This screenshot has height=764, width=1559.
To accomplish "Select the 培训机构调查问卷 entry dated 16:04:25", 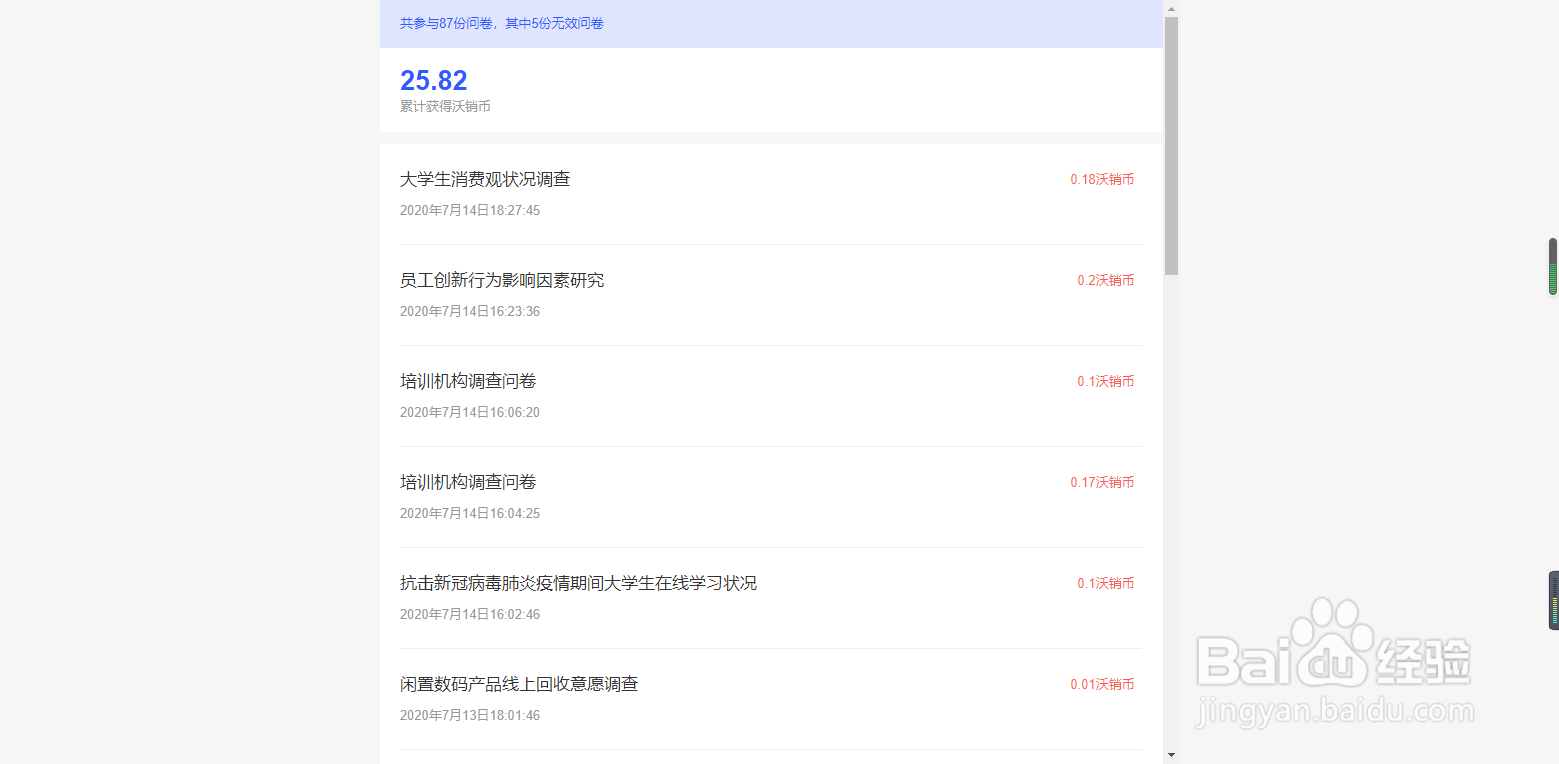I will click(468, 482).
